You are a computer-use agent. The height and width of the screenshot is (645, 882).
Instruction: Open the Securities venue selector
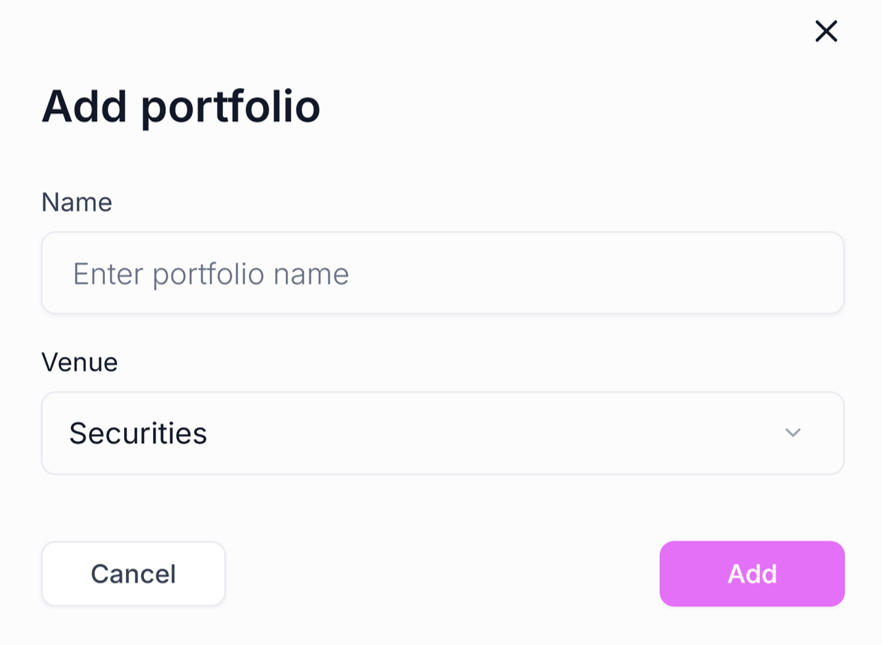[442, 433]
